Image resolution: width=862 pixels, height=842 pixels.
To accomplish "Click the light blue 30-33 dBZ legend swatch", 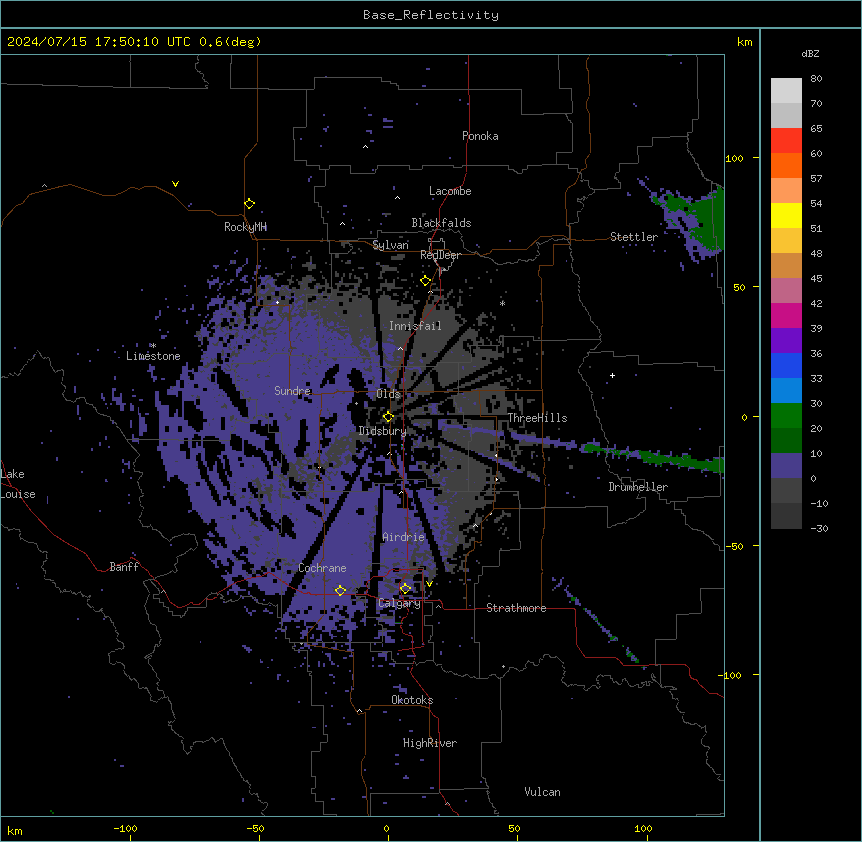I will coord(786,391).
